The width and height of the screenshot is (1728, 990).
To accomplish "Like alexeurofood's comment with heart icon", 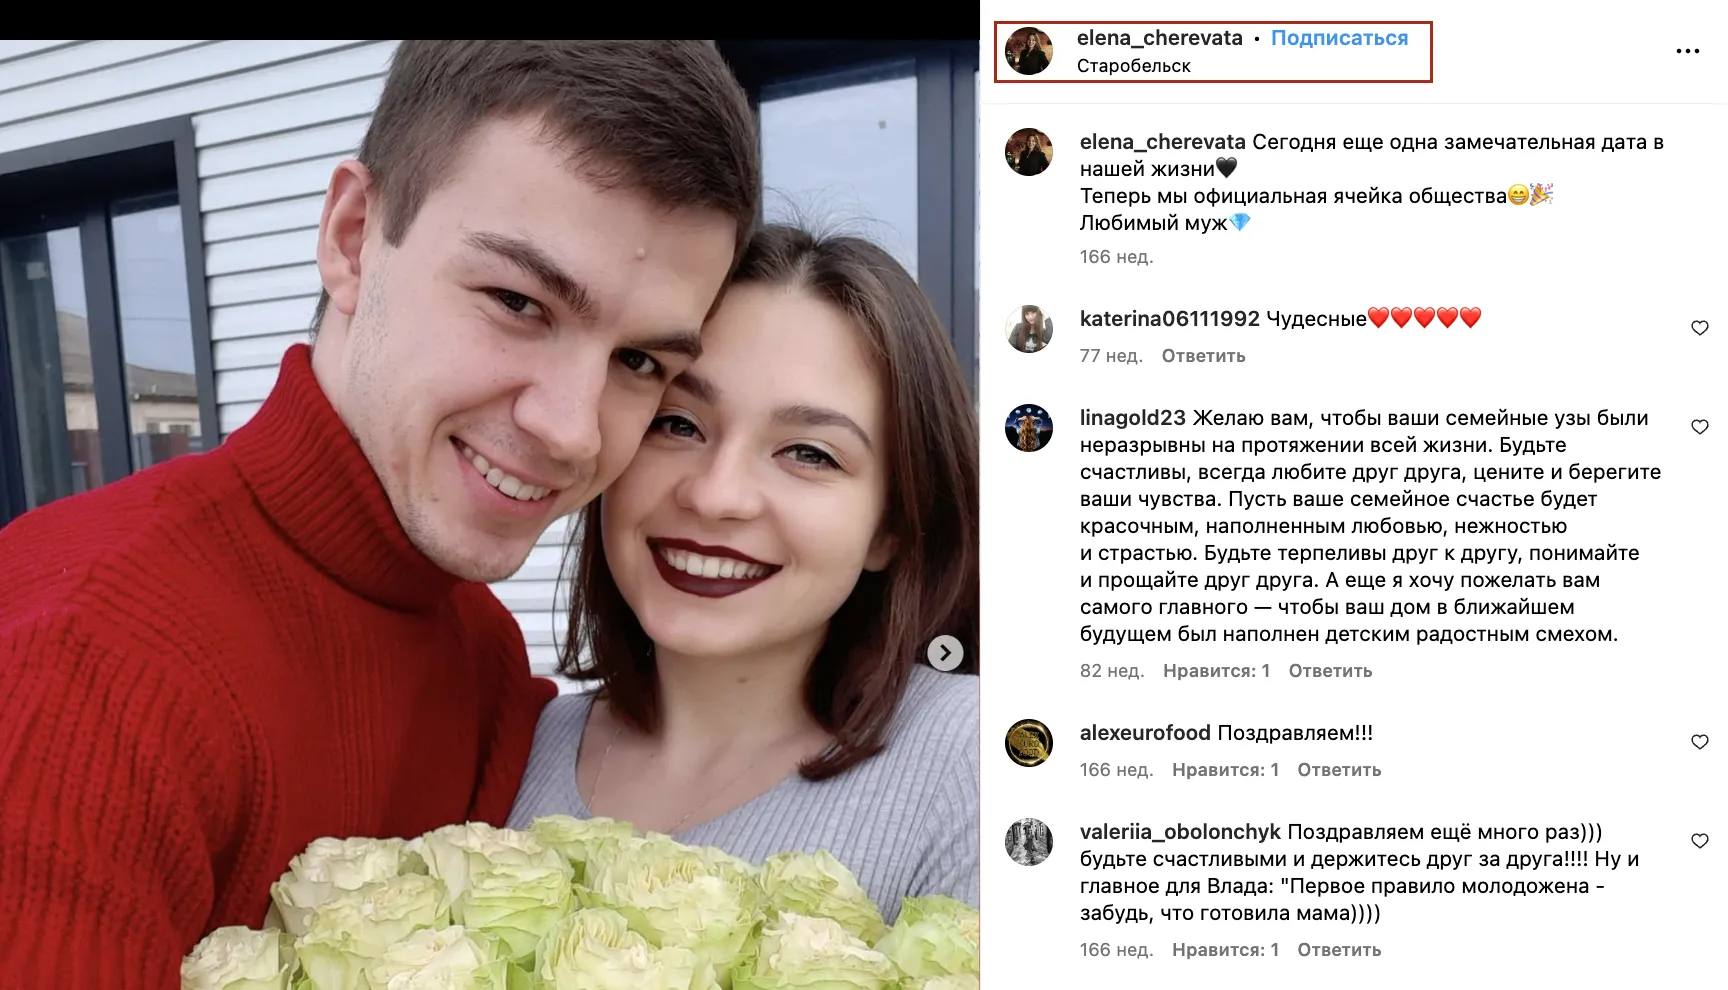I will coord(1699,742).
